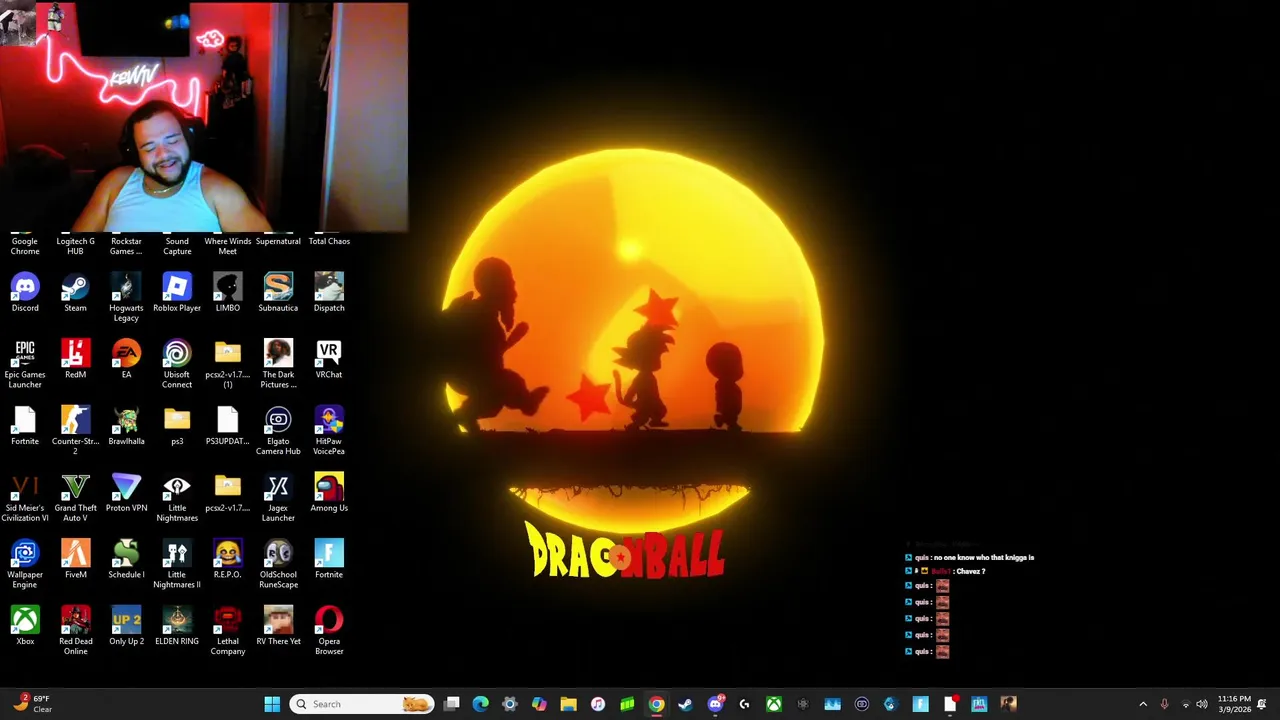Image resolution: width=1280 pixels, height=720 pixels.
Task: Select the "Total Chaos" desktop label
Action: coord(329,241)
